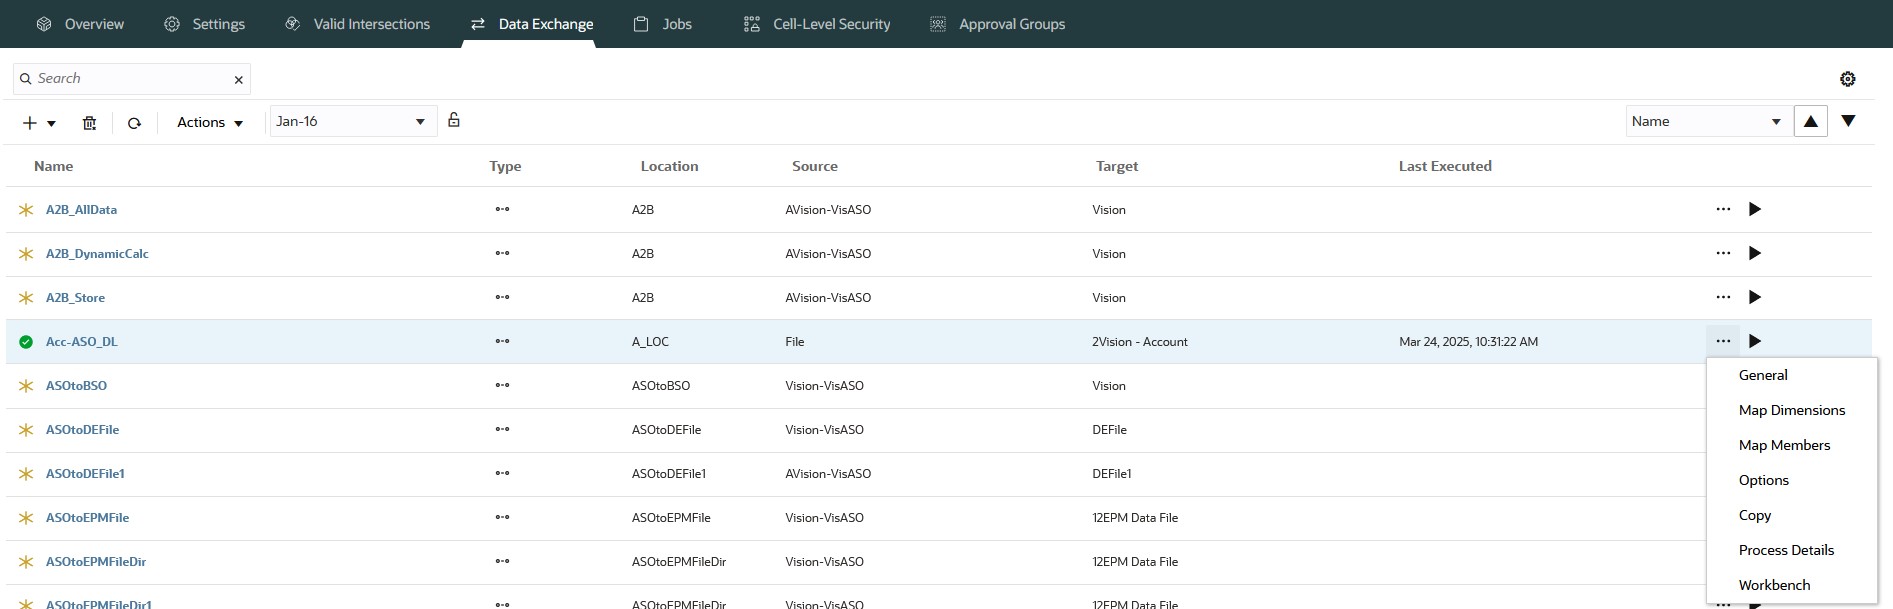Sort ascending with the up arrow
This screenshot has height=609, width=1893.
[x=1810, y=121]
